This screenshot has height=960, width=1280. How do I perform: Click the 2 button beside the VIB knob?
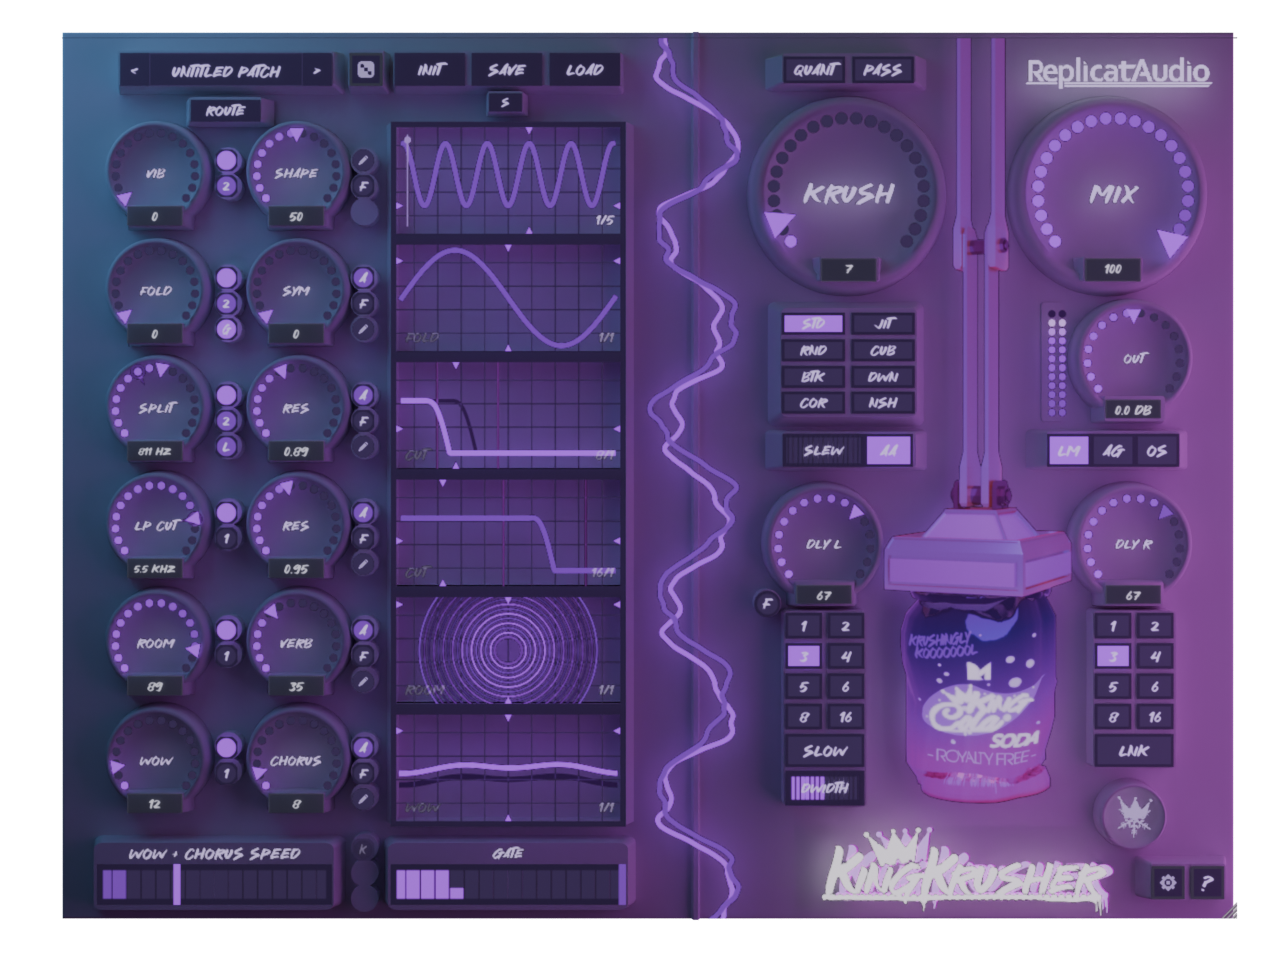[227, 186]
